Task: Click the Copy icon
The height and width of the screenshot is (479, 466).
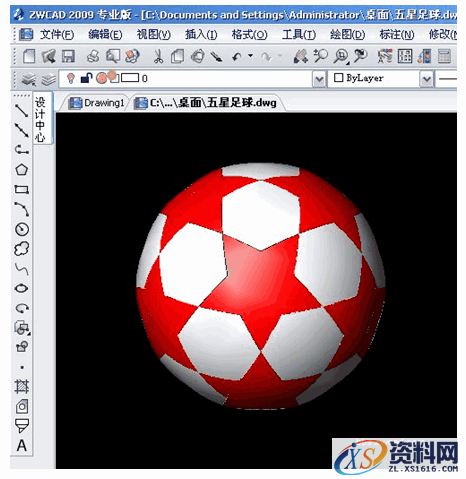Action: tap(178, 56)
